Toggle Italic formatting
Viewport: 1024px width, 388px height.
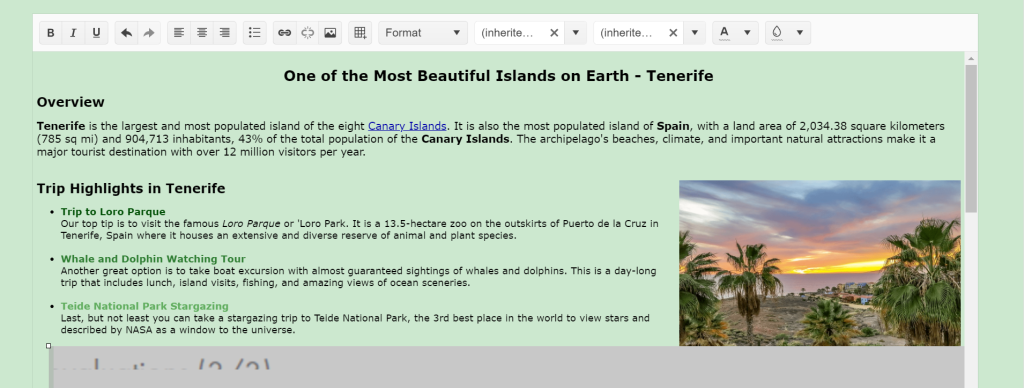point(73,33)
